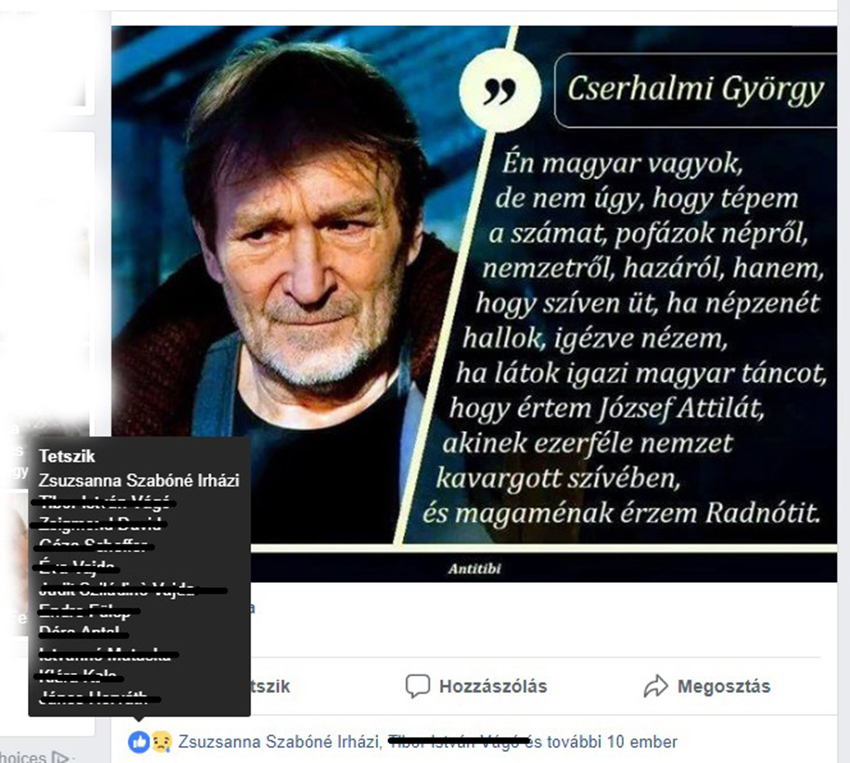
Task: Click the speech bubble comment icon
Action: pos(417,686)
